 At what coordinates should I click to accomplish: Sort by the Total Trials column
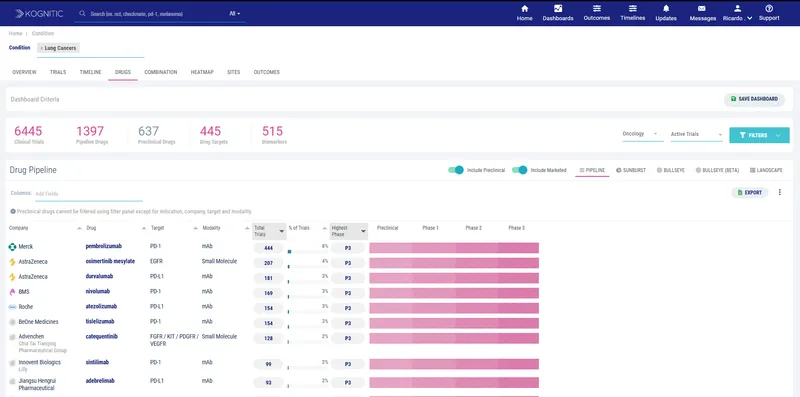(269, 231)
